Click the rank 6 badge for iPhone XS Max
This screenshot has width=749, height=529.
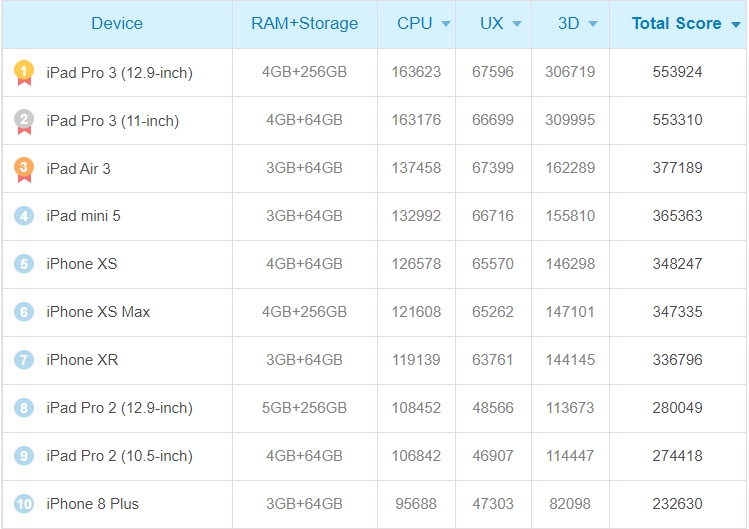point(24,312)
